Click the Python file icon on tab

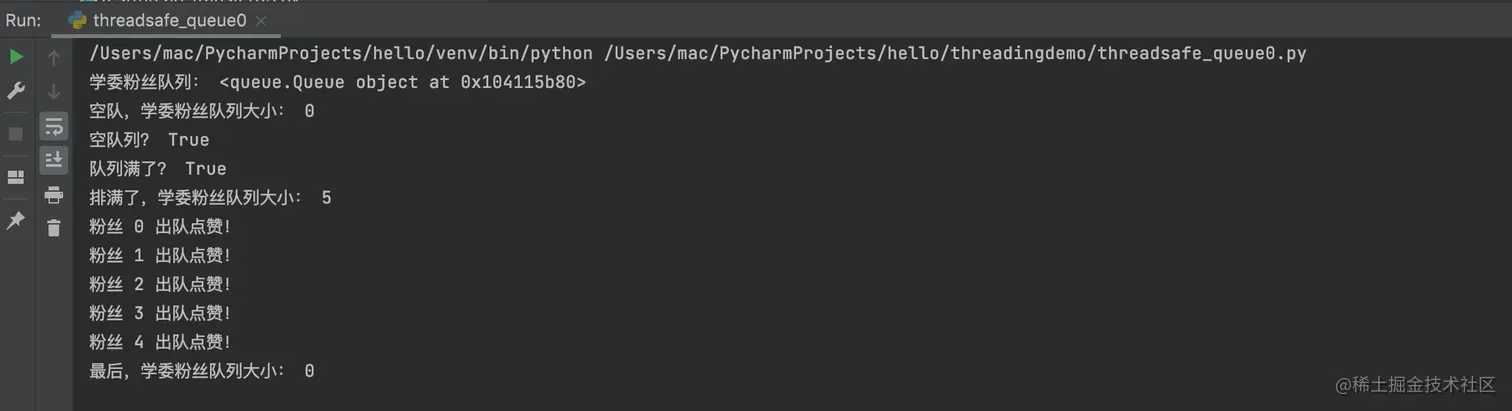click(77, 20)
